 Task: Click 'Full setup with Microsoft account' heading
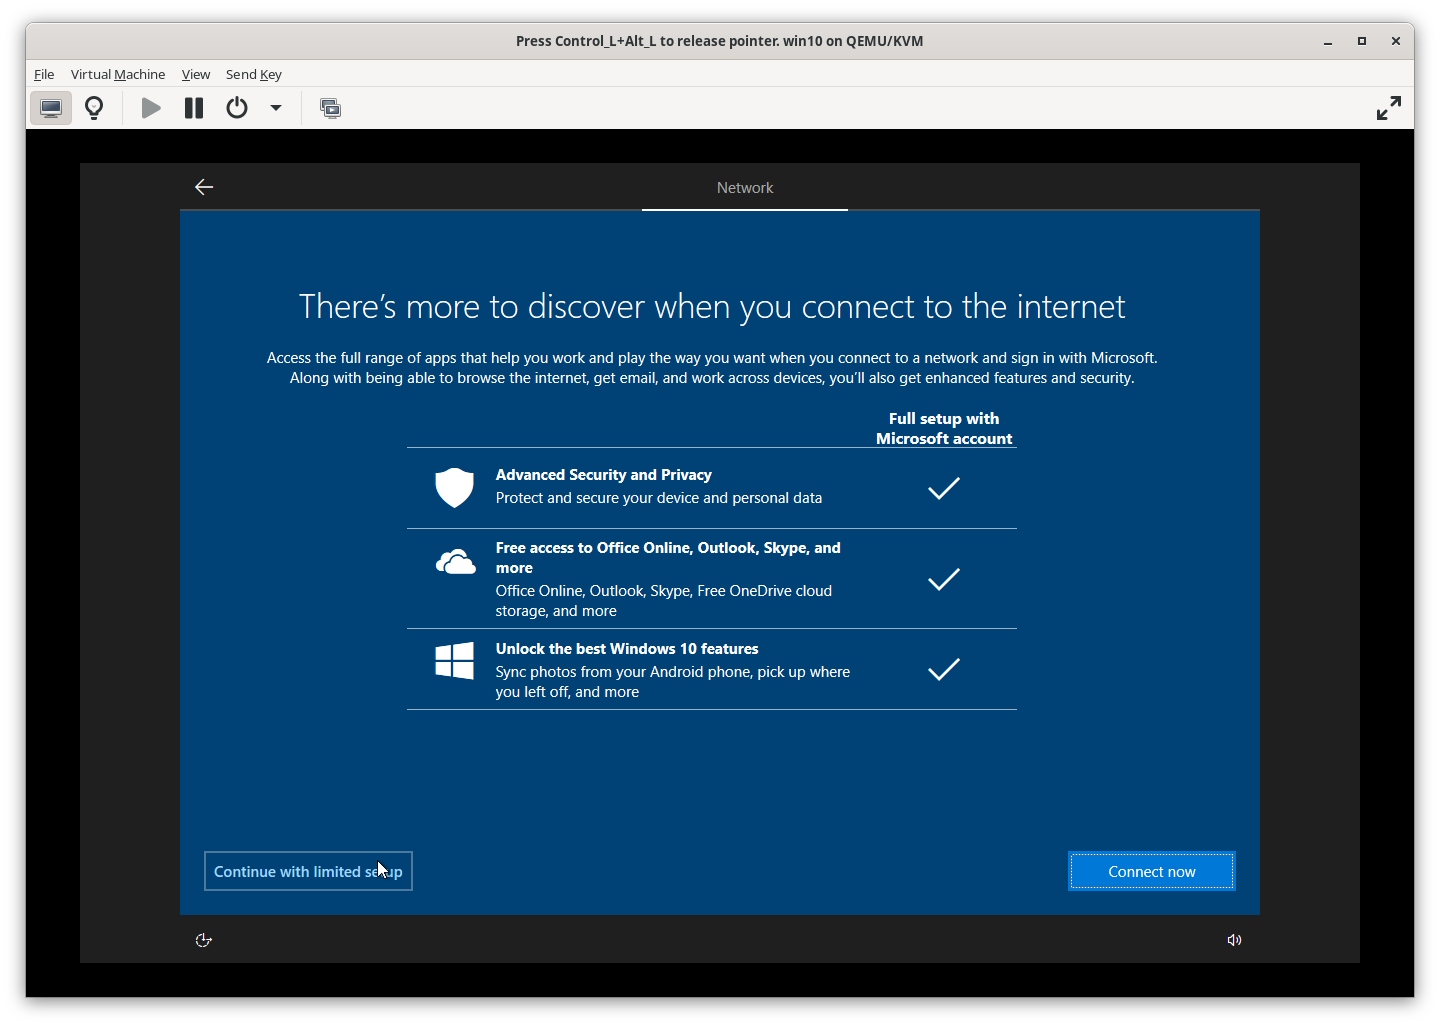tap(944, 429)
